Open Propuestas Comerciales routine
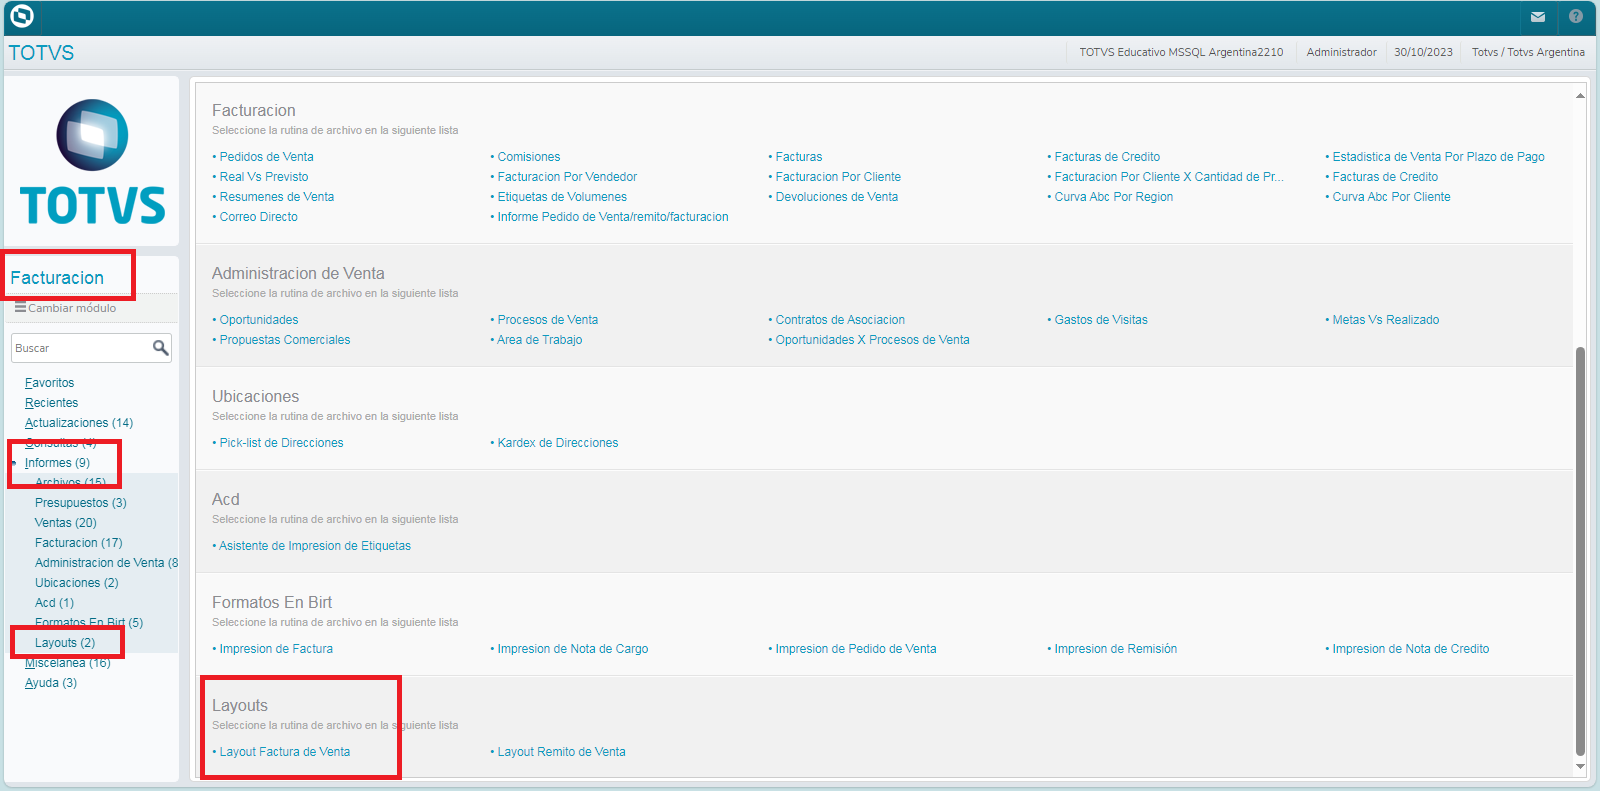 tap(285, 340)
